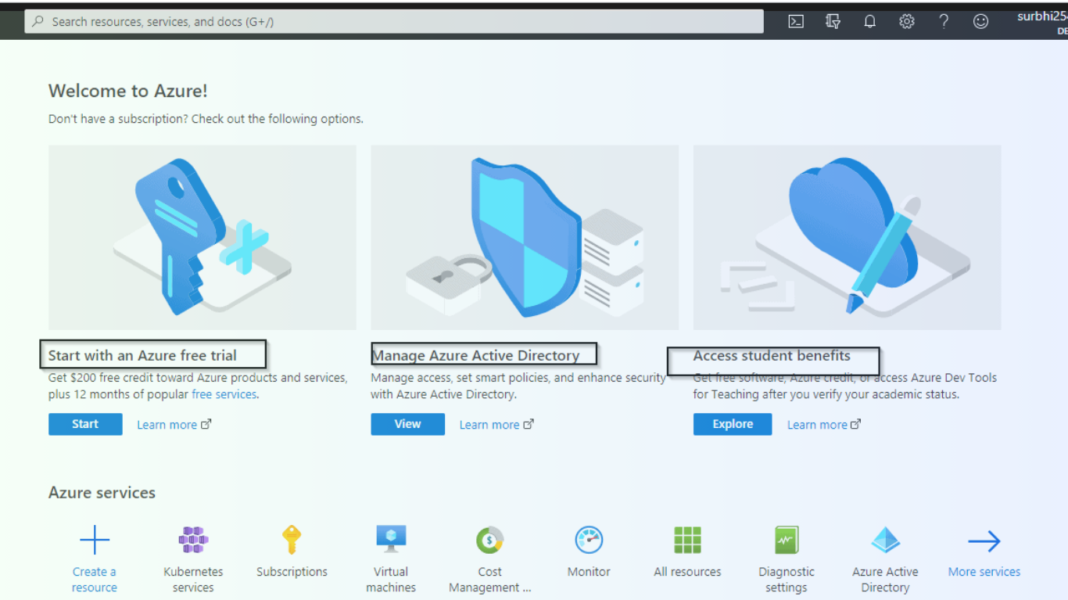Image resolution: width=1068 pixels, height=600 pixels.
Task: Click the Active Directory shield illustration
Action: coord(524,237)
